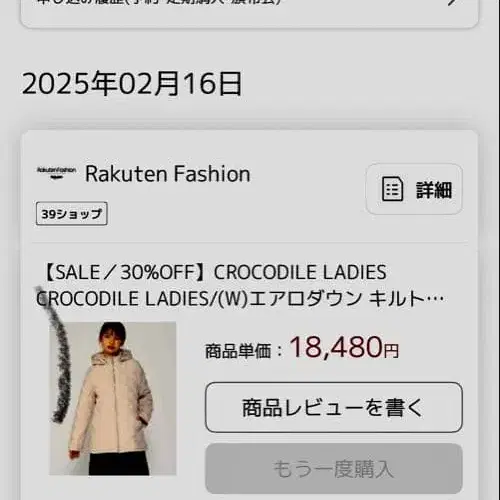Open the Rakuten Fashion shop name link
The image size is (500, 500).
(x=168, y=174)
